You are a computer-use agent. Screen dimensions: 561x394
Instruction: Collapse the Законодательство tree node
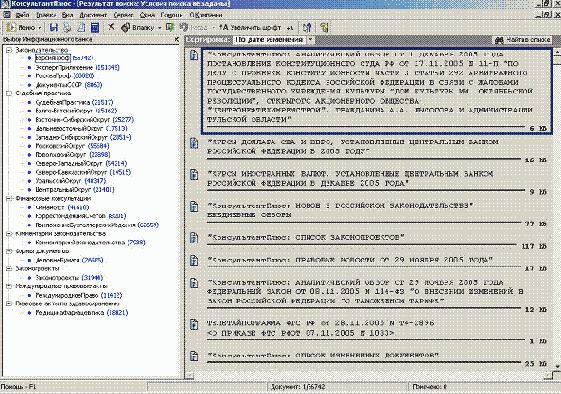tap(9, 50)
